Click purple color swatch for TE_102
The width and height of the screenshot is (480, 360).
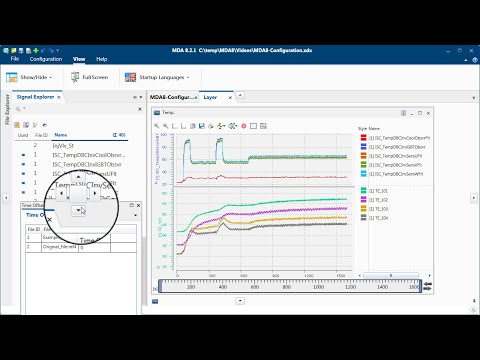[x=363, y=200]
